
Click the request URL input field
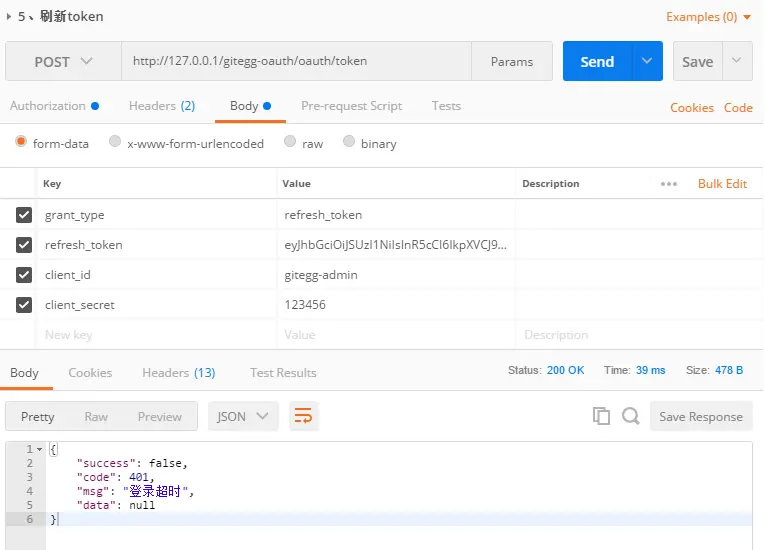pyautogui.click(x=295, y=61)
